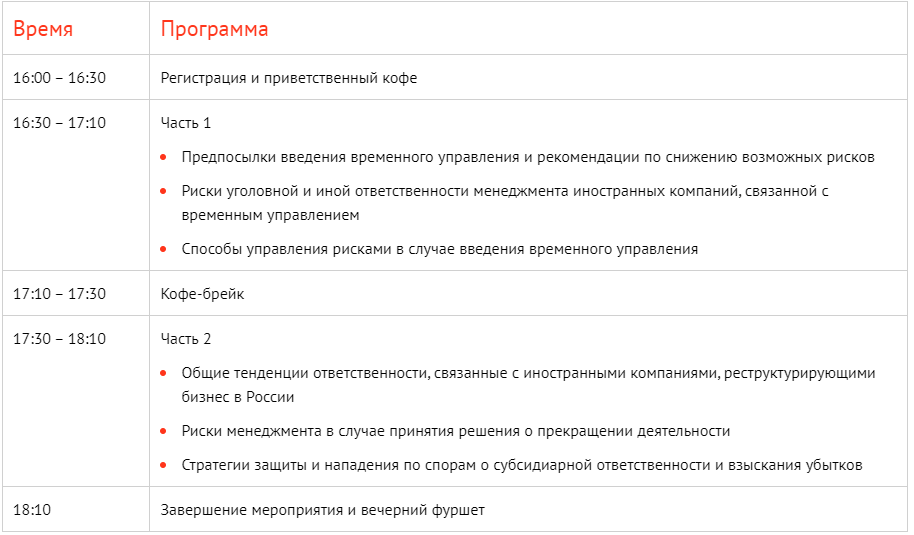
Task: Click "Способы управления рисками" list item
Action: tap(440, 249)
